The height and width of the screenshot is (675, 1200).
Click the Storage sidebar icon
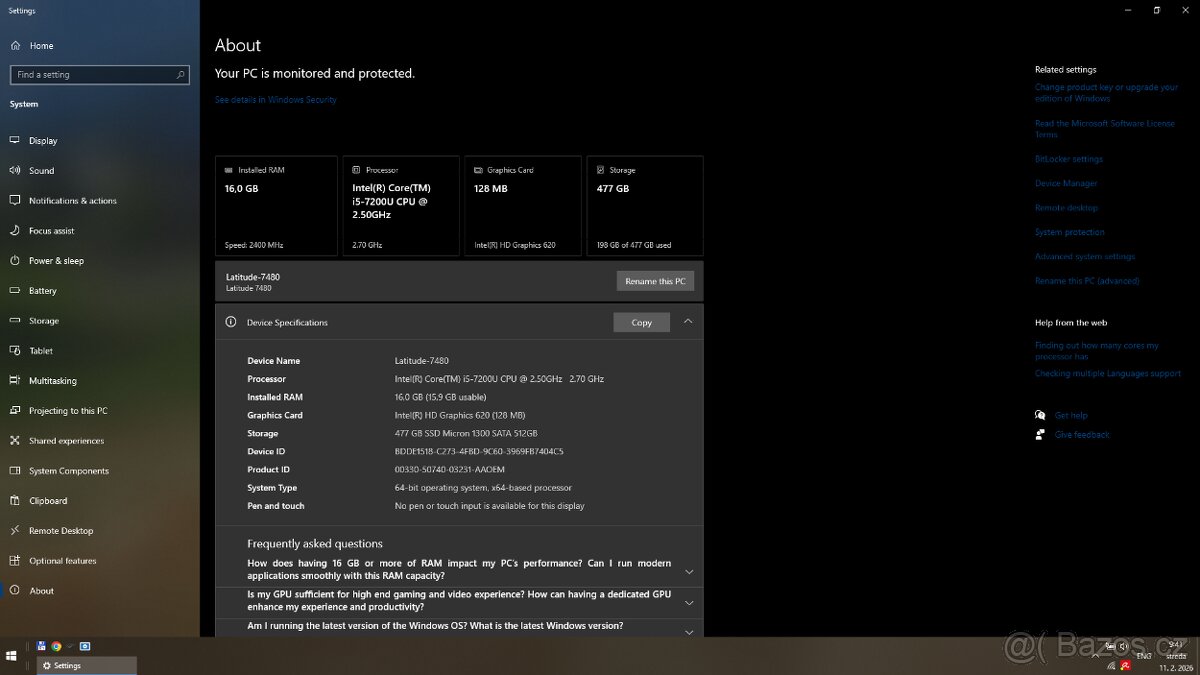click(15, 320)
